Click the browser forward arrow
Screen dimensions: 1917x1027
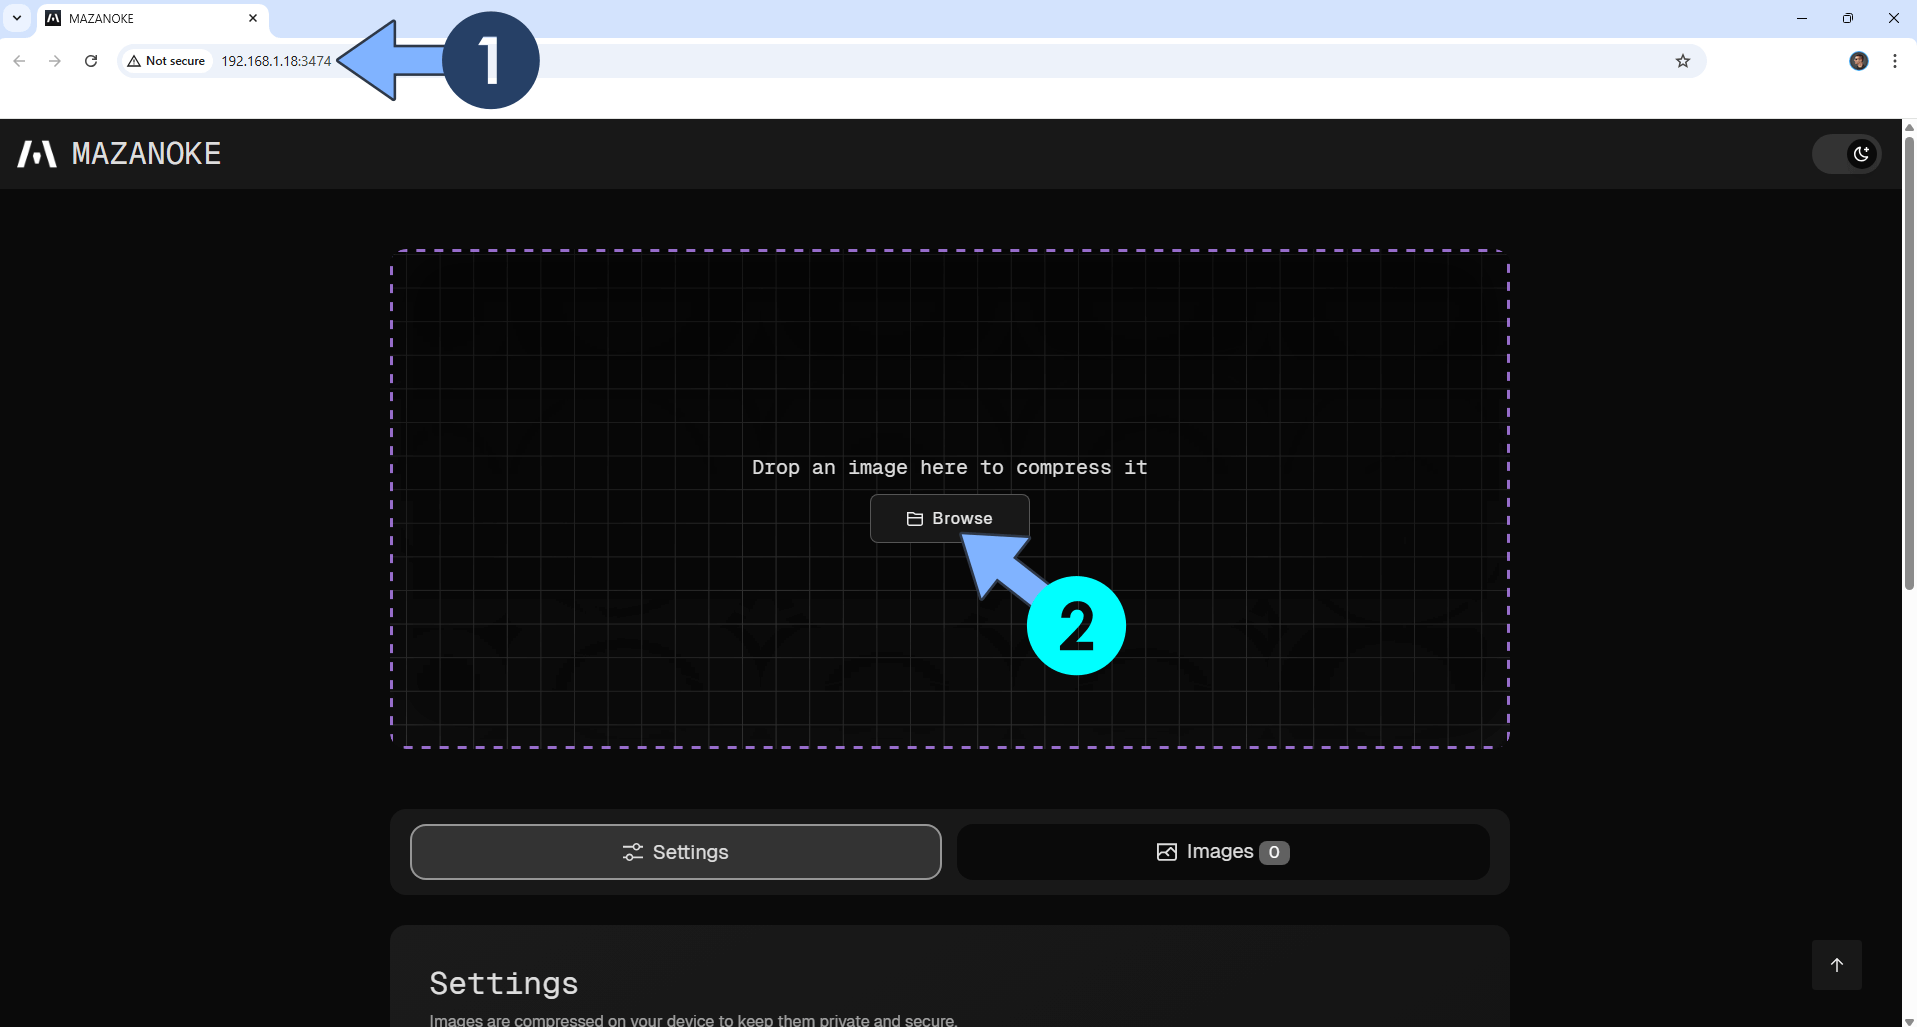tap(55, 61)
